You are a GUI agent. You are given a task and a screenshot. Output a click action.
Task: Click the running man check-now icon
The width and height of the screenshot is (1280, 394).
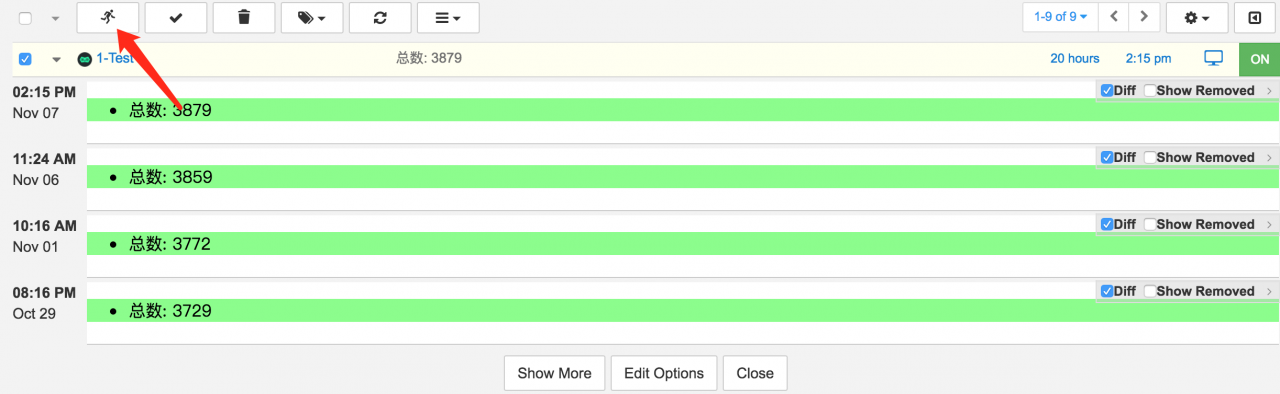108,17
